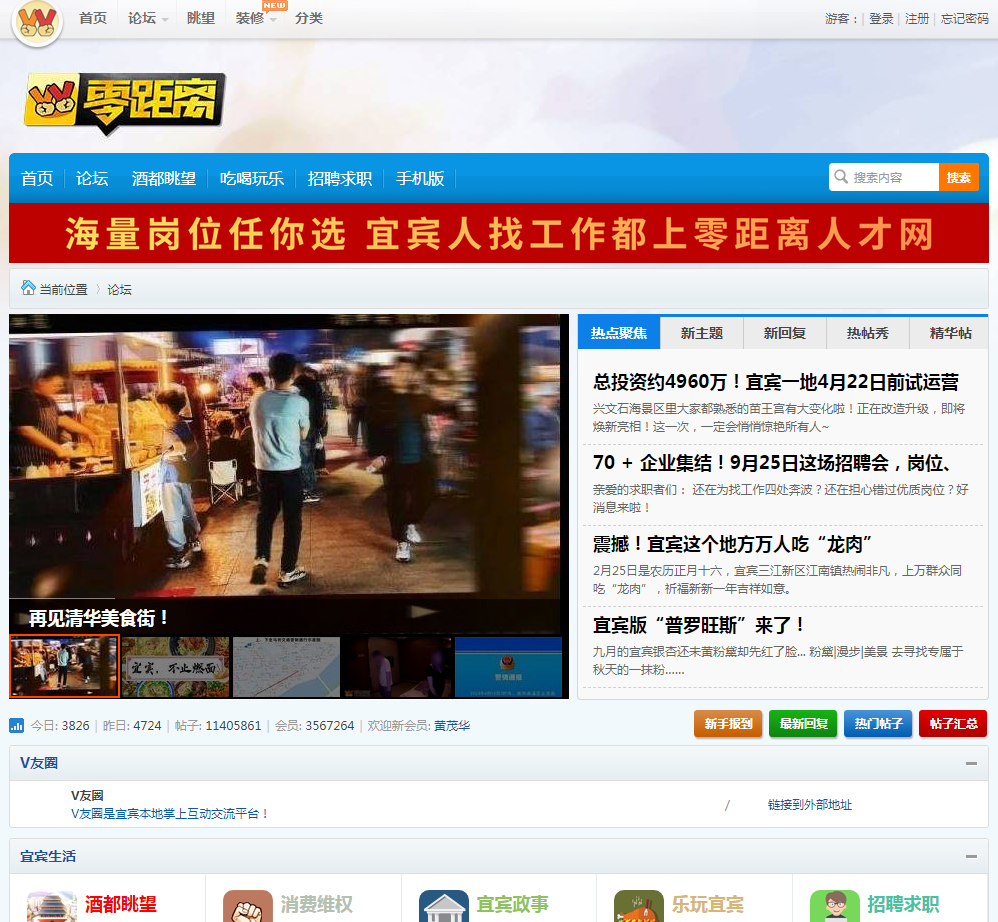Viewport: 998px width, 922px height.
Task: Click the 零距离 site banner logo
Action: pos(124,102)
